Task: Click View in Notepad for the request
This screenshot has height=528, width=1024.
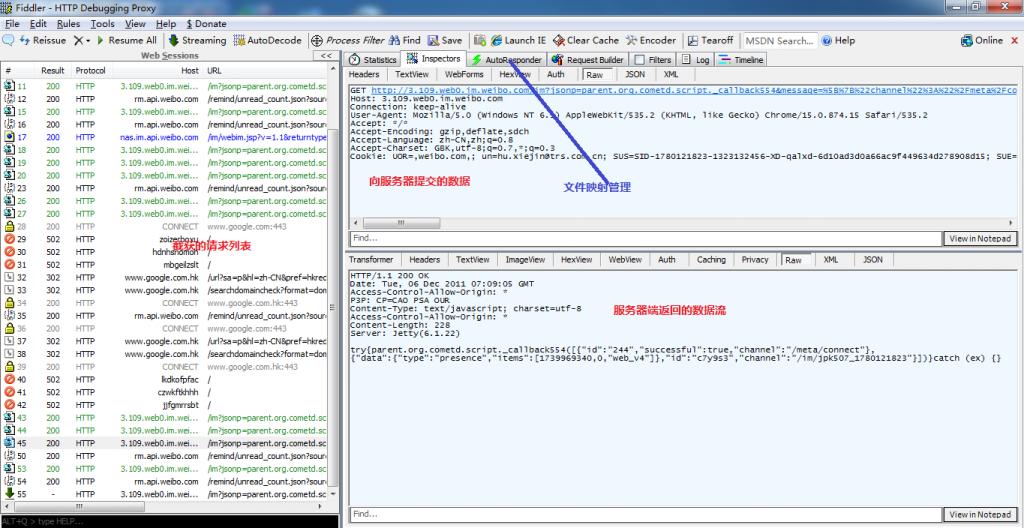Action: (980, 239)
